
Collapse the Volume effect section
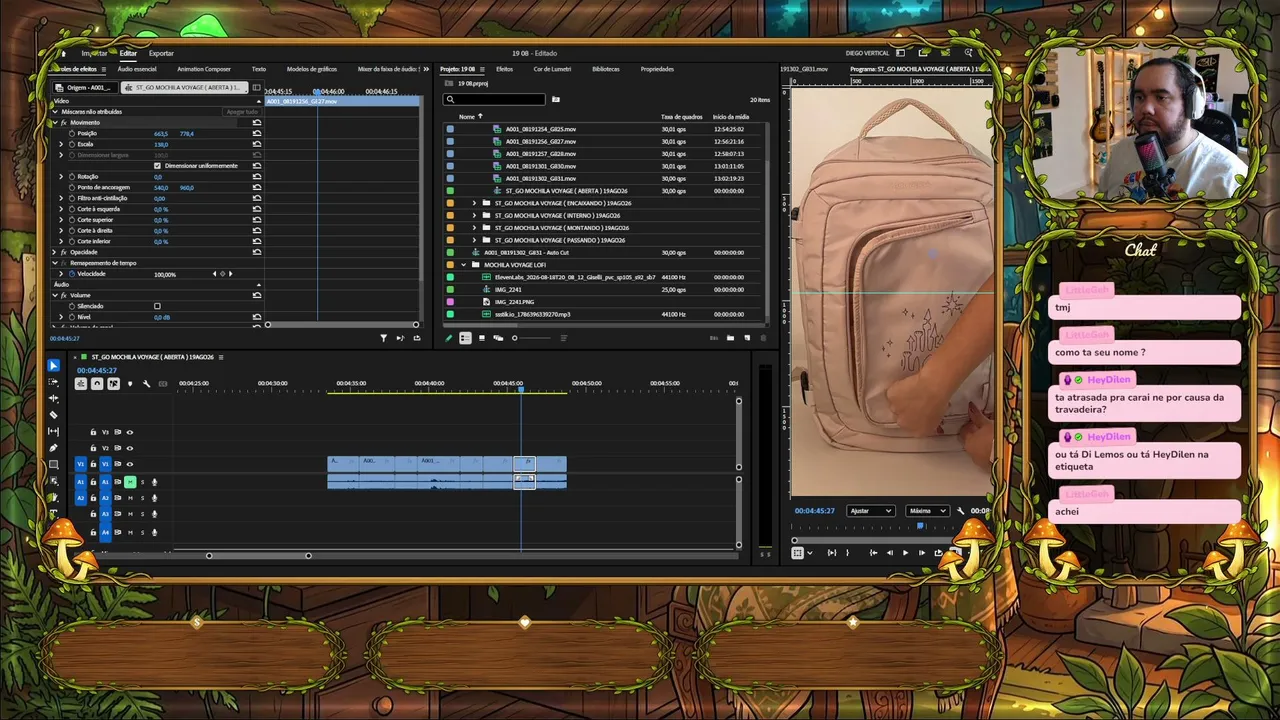55,295
